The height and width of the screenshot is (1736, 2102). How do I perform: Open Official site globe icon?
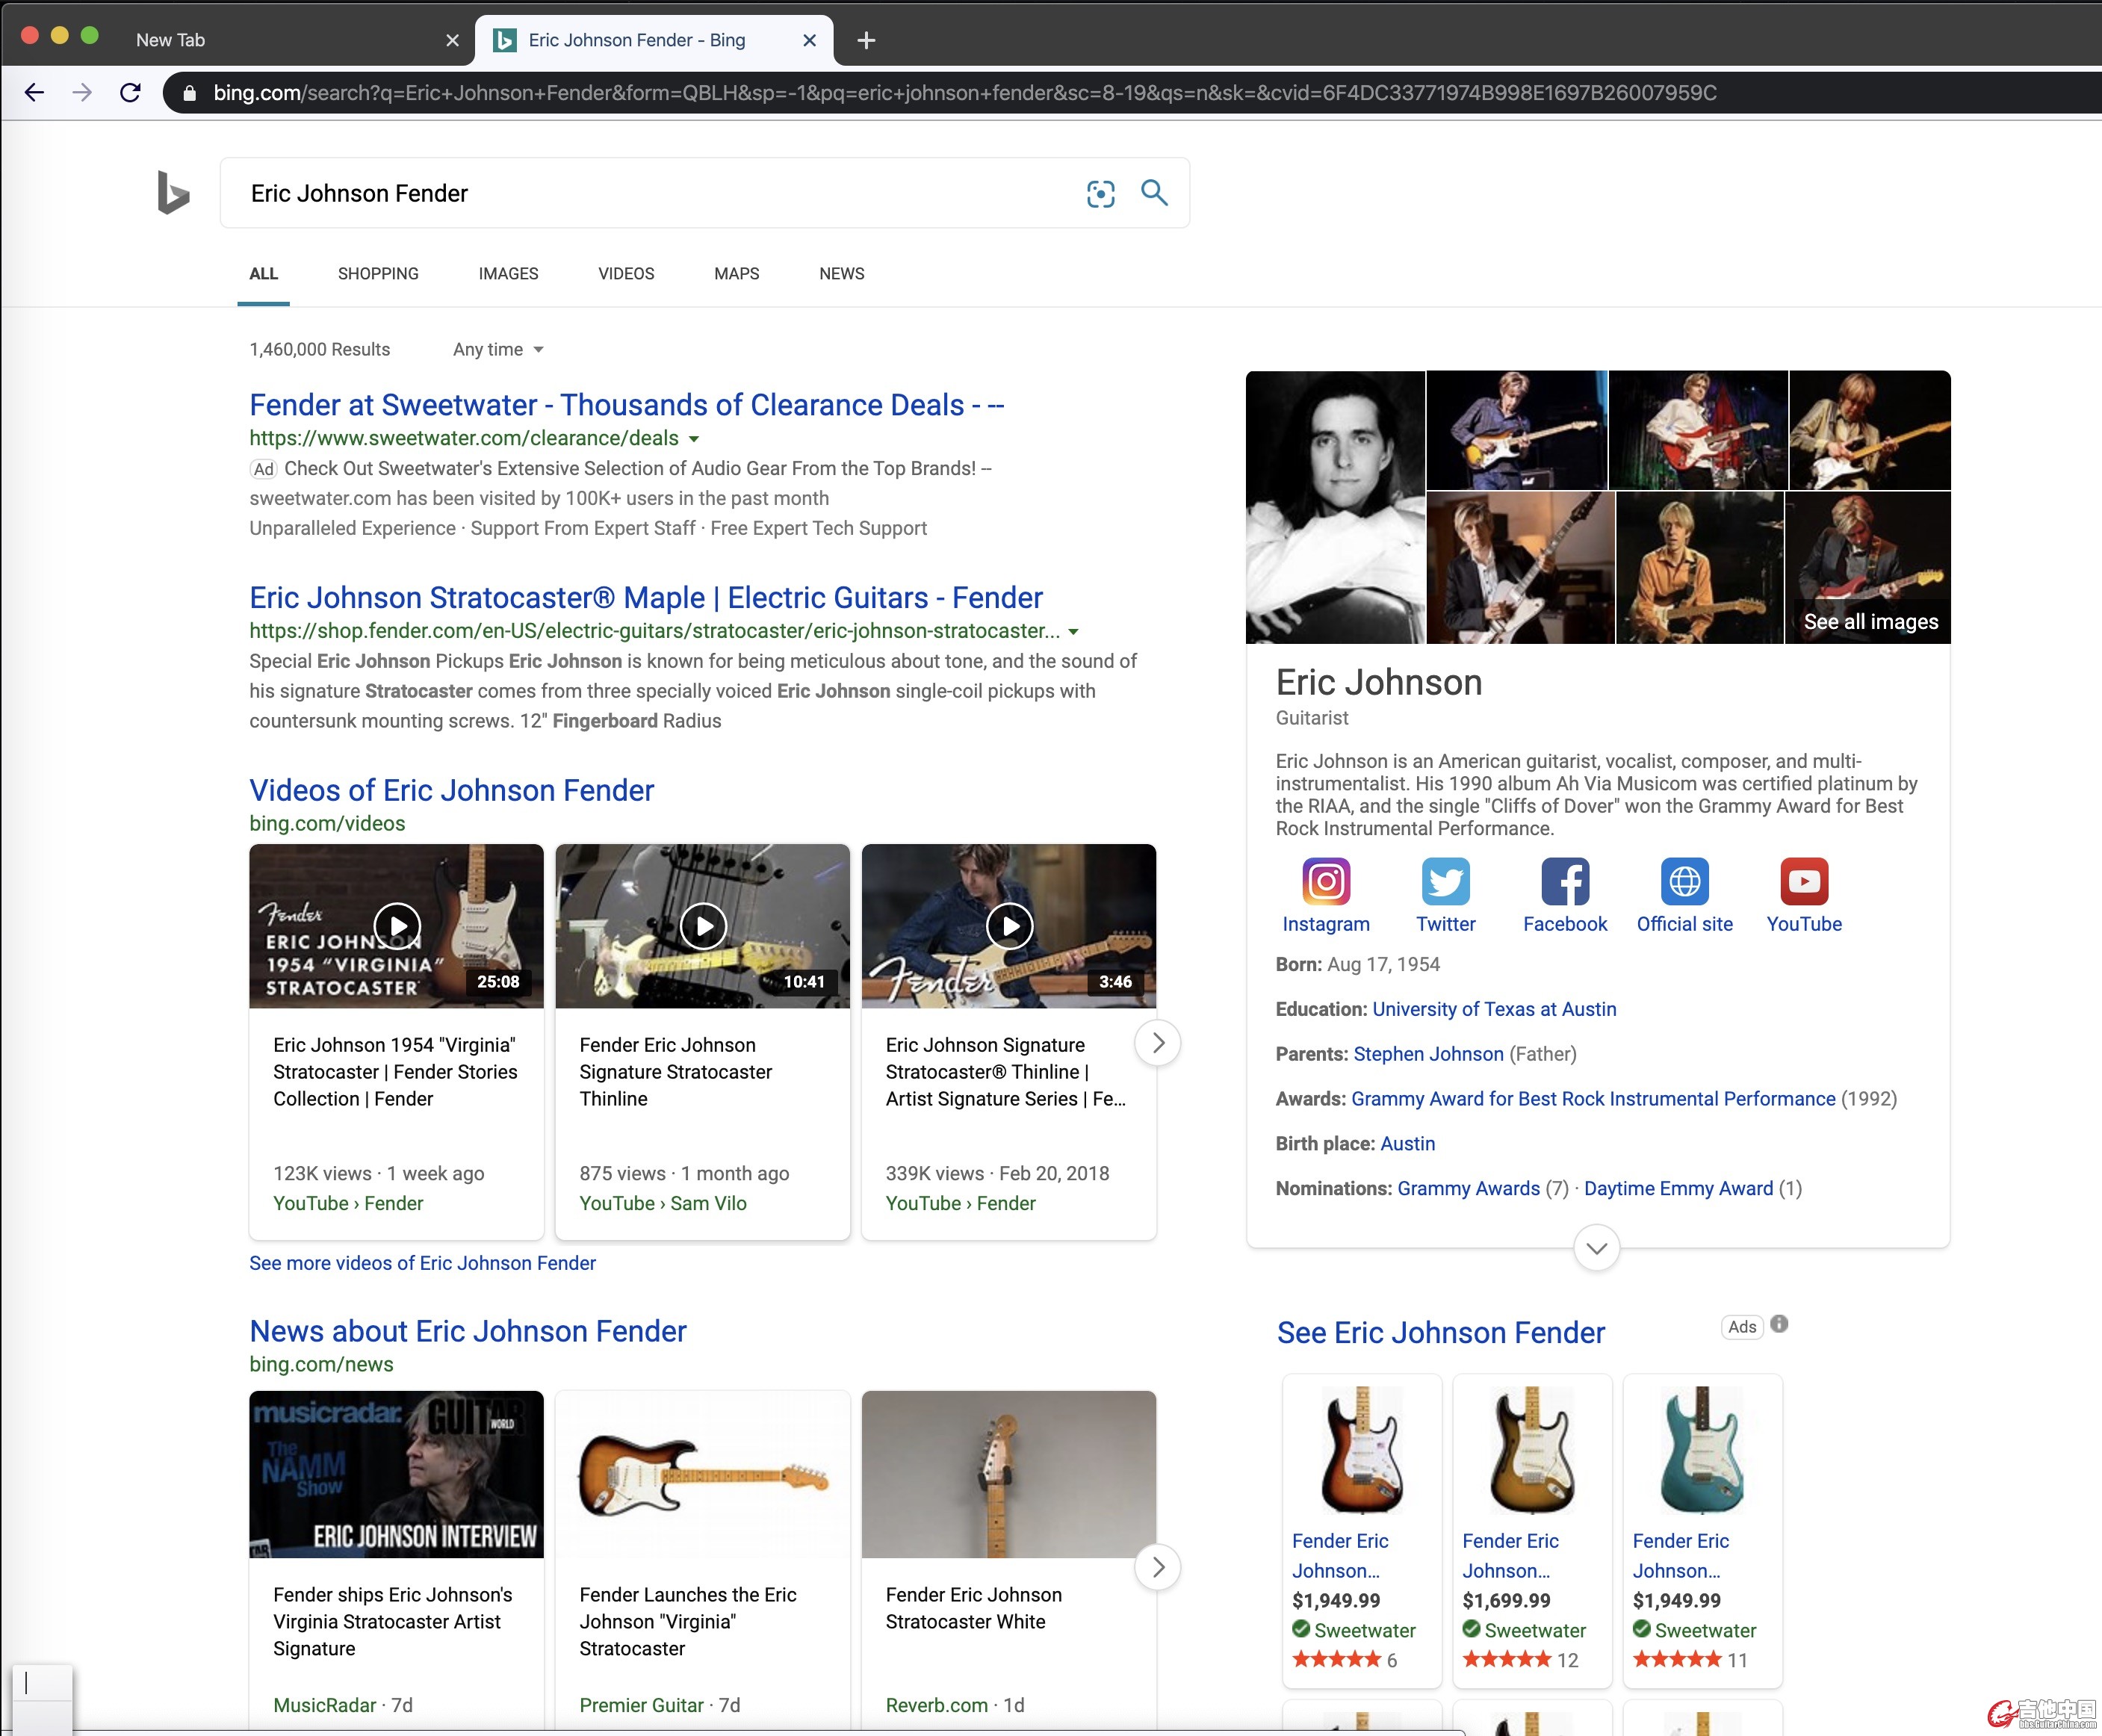point(1684,881)
